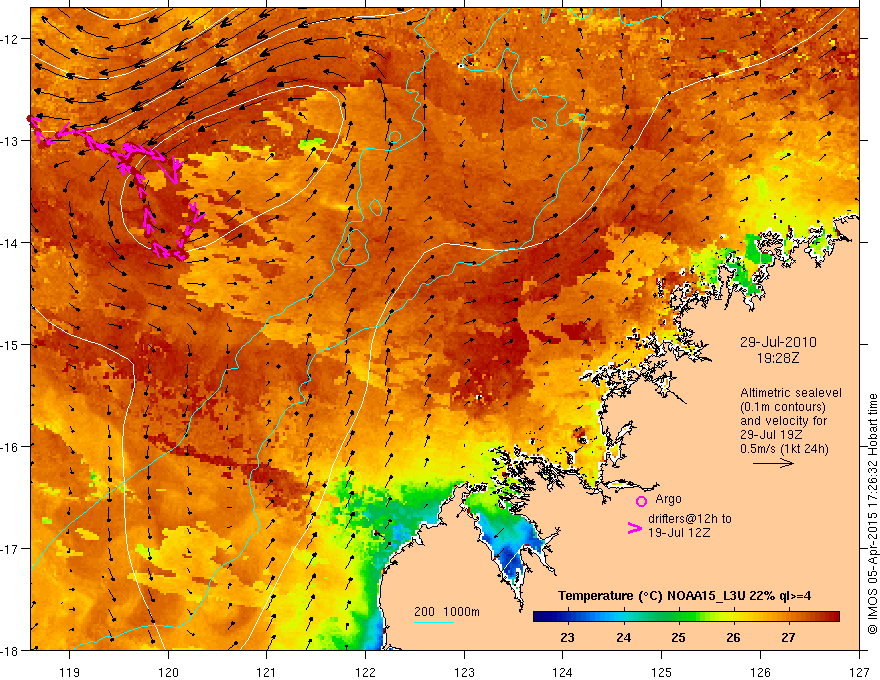This screenshot has width=880, height=680.
Task: Click latitude axis label '-12'
Action: [10, 39]
